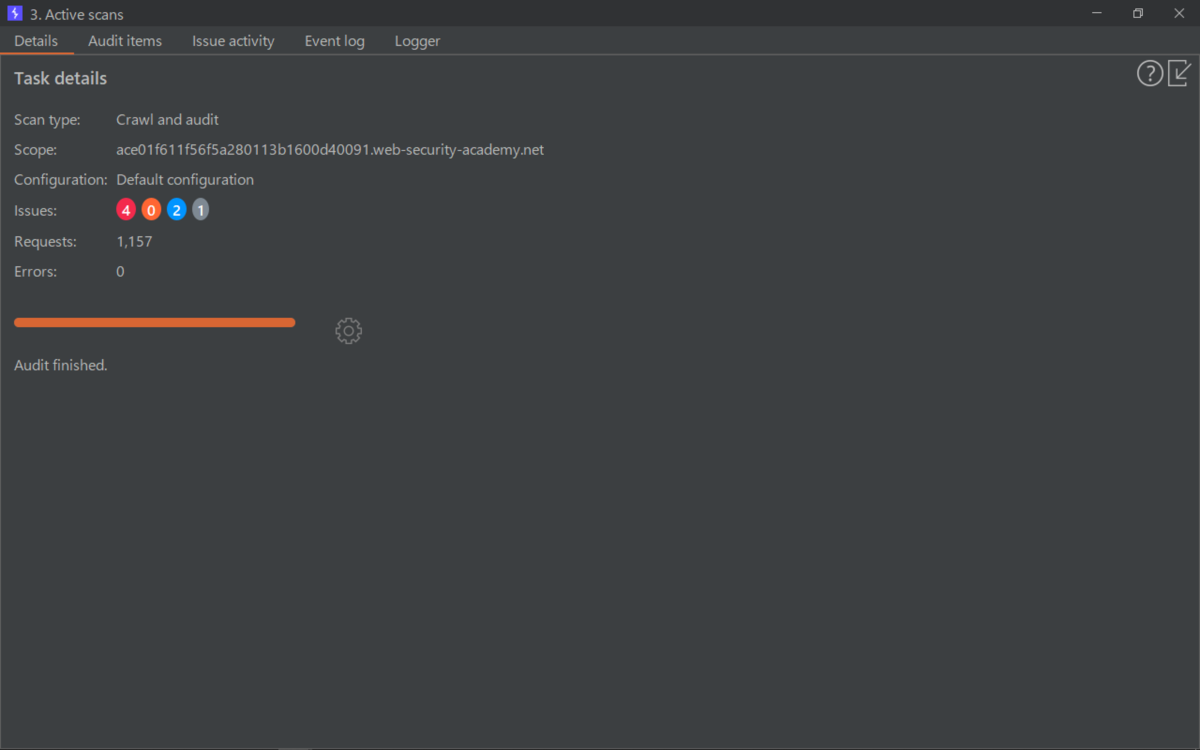Click the 'Scan type:' label
The width and height of the screenshot is (1200, 750).
[x=47, y=120]
